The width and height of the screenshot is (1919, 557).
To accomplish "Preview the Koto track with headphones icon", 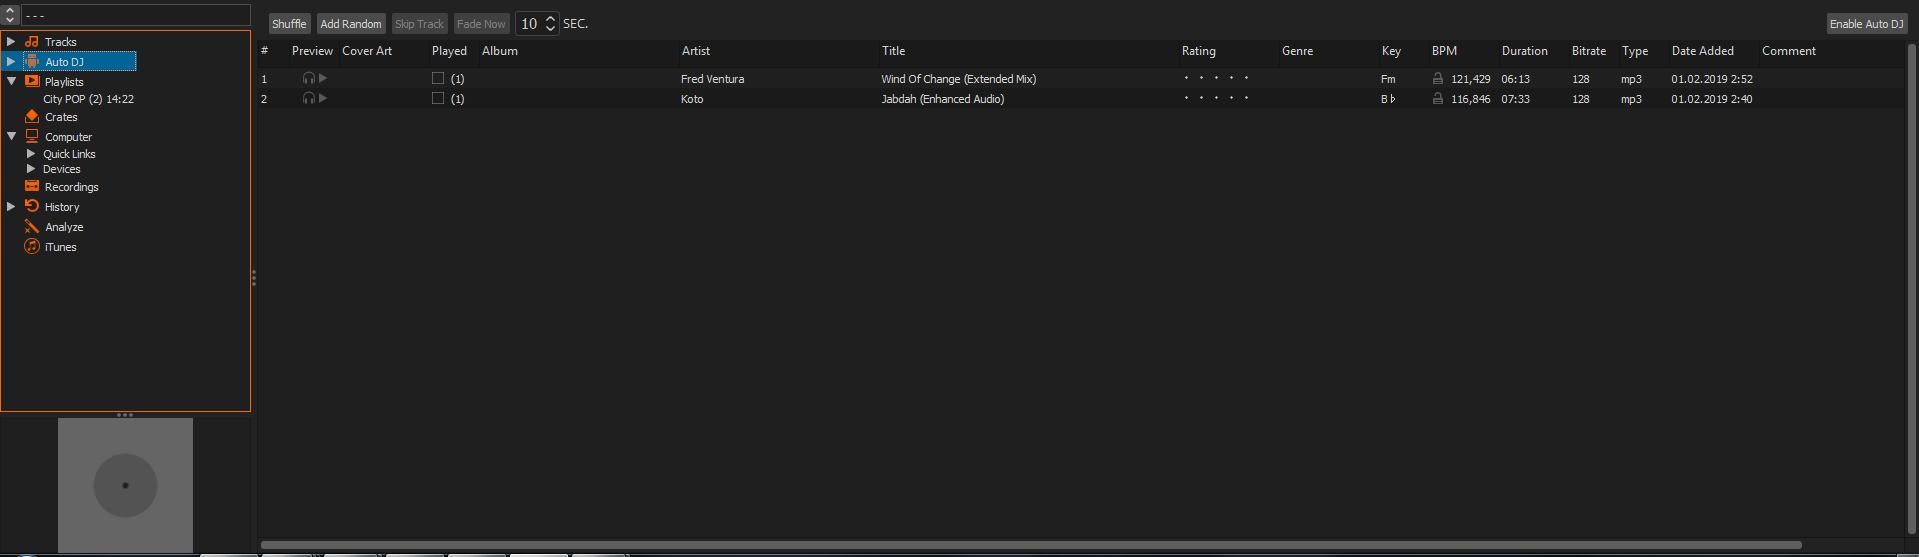I will [309, 99].
